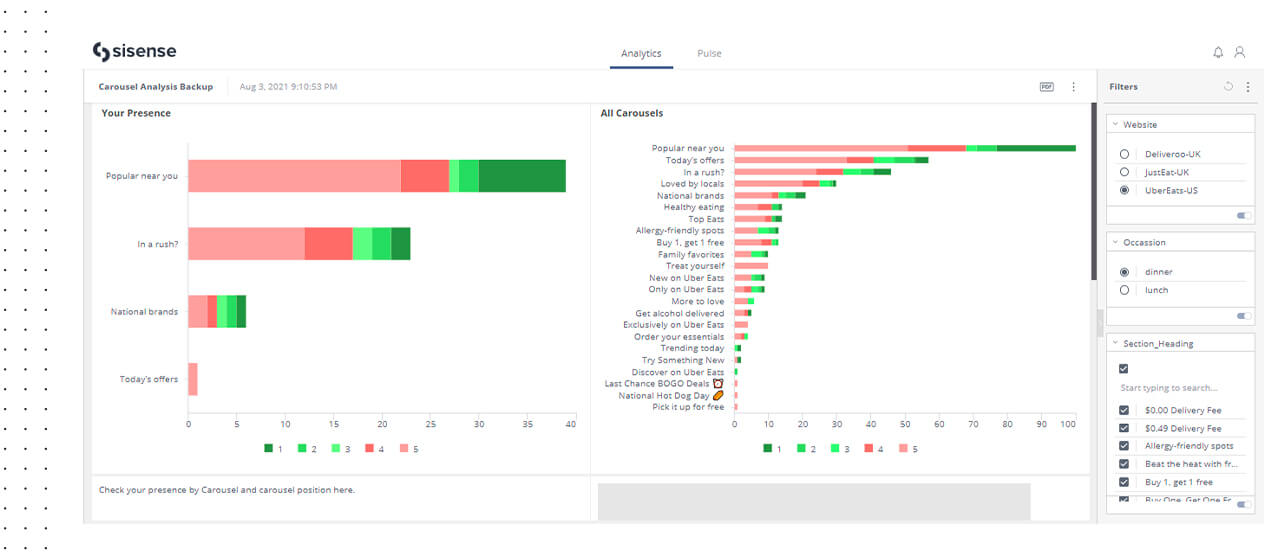This screenshot has height=560, width=1280.
Task: Toggle legend item 3 in All Carousels
Action: [840, 449]
